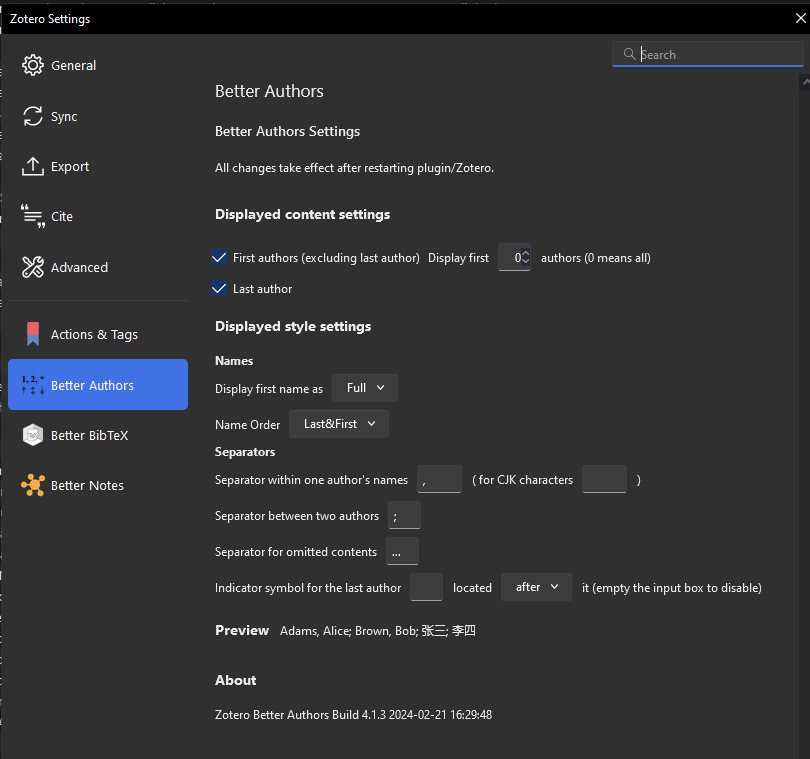Click the scrollbar up arrow
The width and height of the screenshot is (810, 759).
[x=805, y=83]
